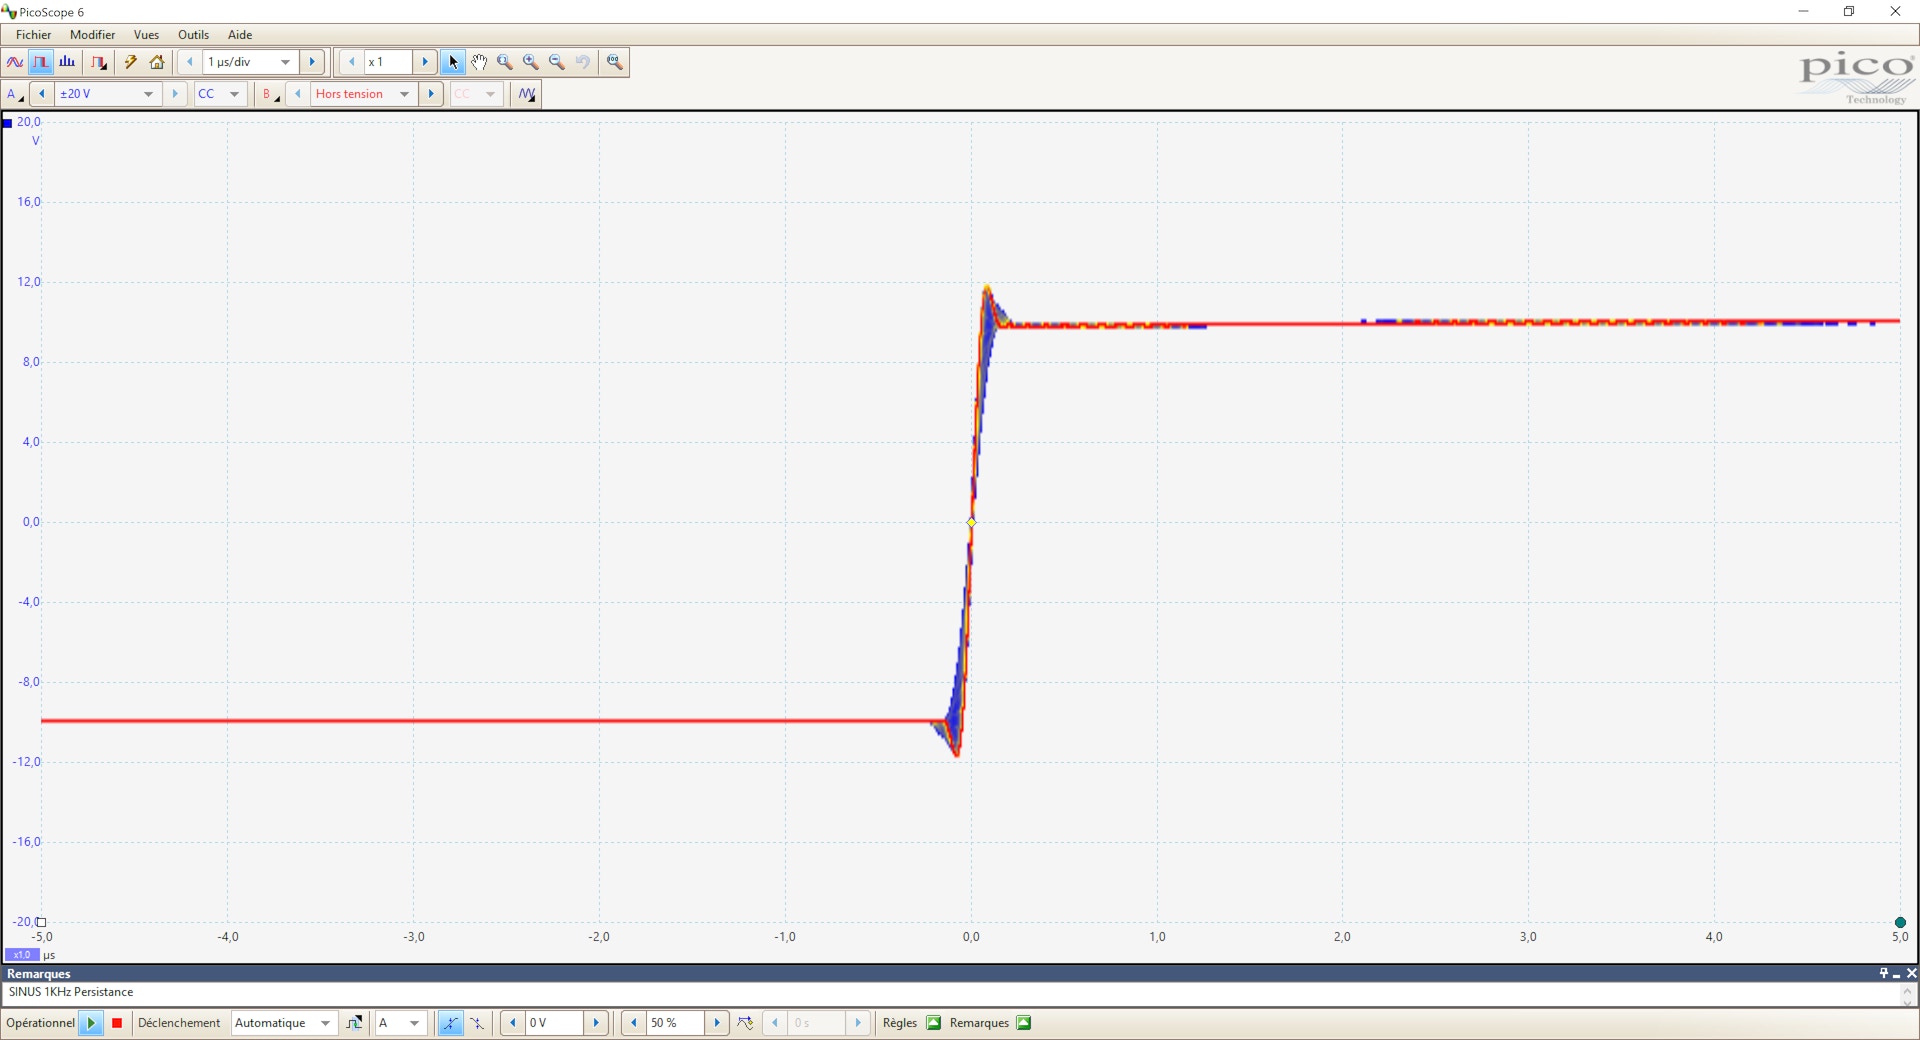Screen dimensions: 1920x1040
Task: Switch to Spectrum mode bar icon
Action: 68,62
